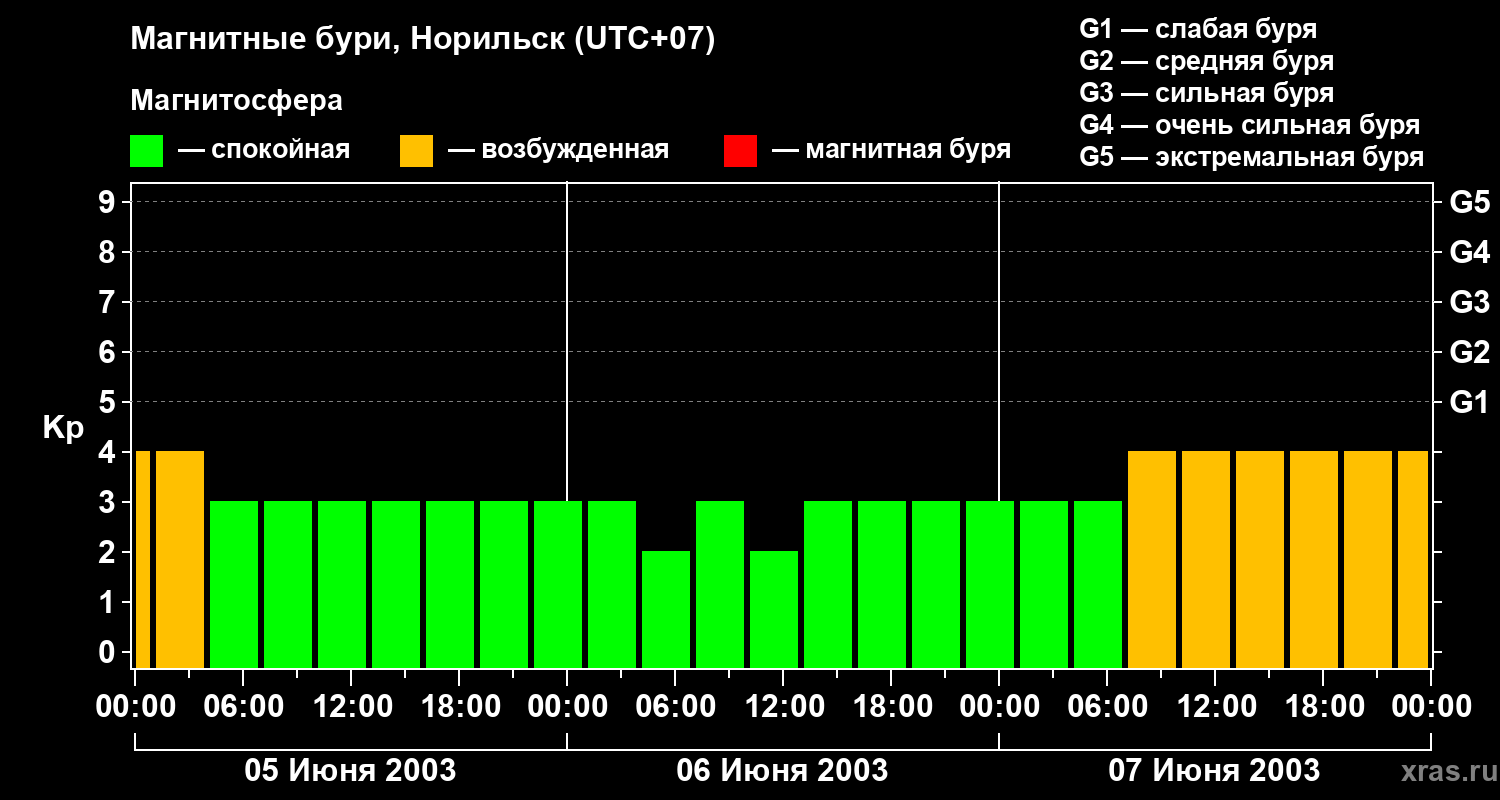This screenshot has height=800, width=1500.
Task: Click the second Kp 2 bar on 06 June
Action: coord(774,609)
